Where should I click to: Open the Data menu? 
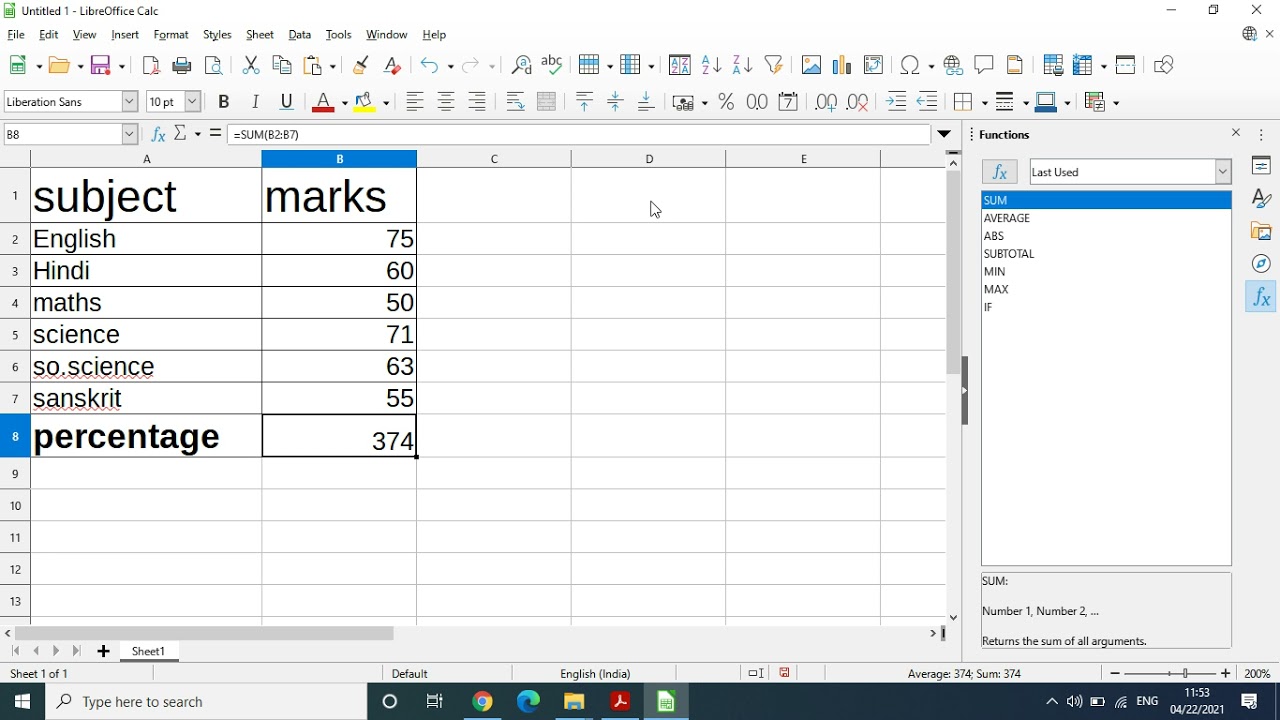pyautogui.click(x=300, y=35)
